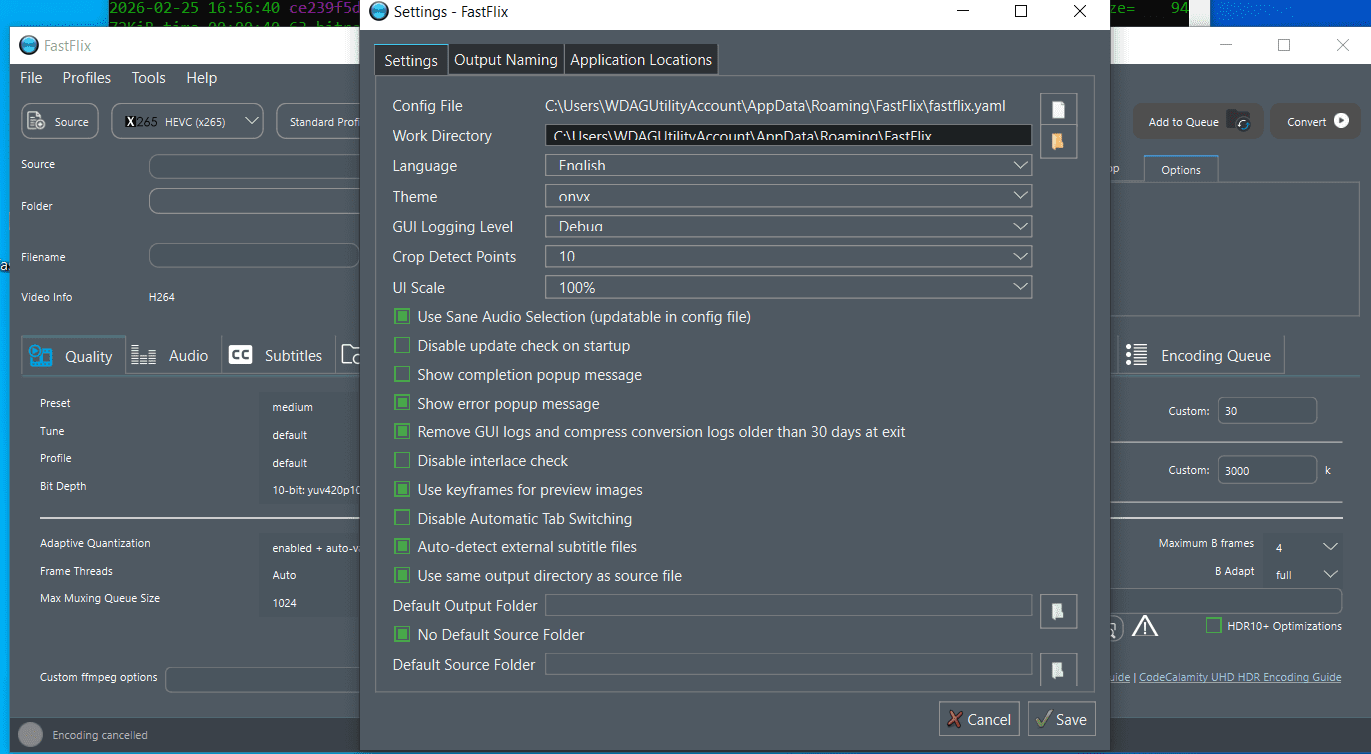Screen dimensions: 1371x754
Task: Browse for Work Directory via folder icon
Action: coord(1059,141)
